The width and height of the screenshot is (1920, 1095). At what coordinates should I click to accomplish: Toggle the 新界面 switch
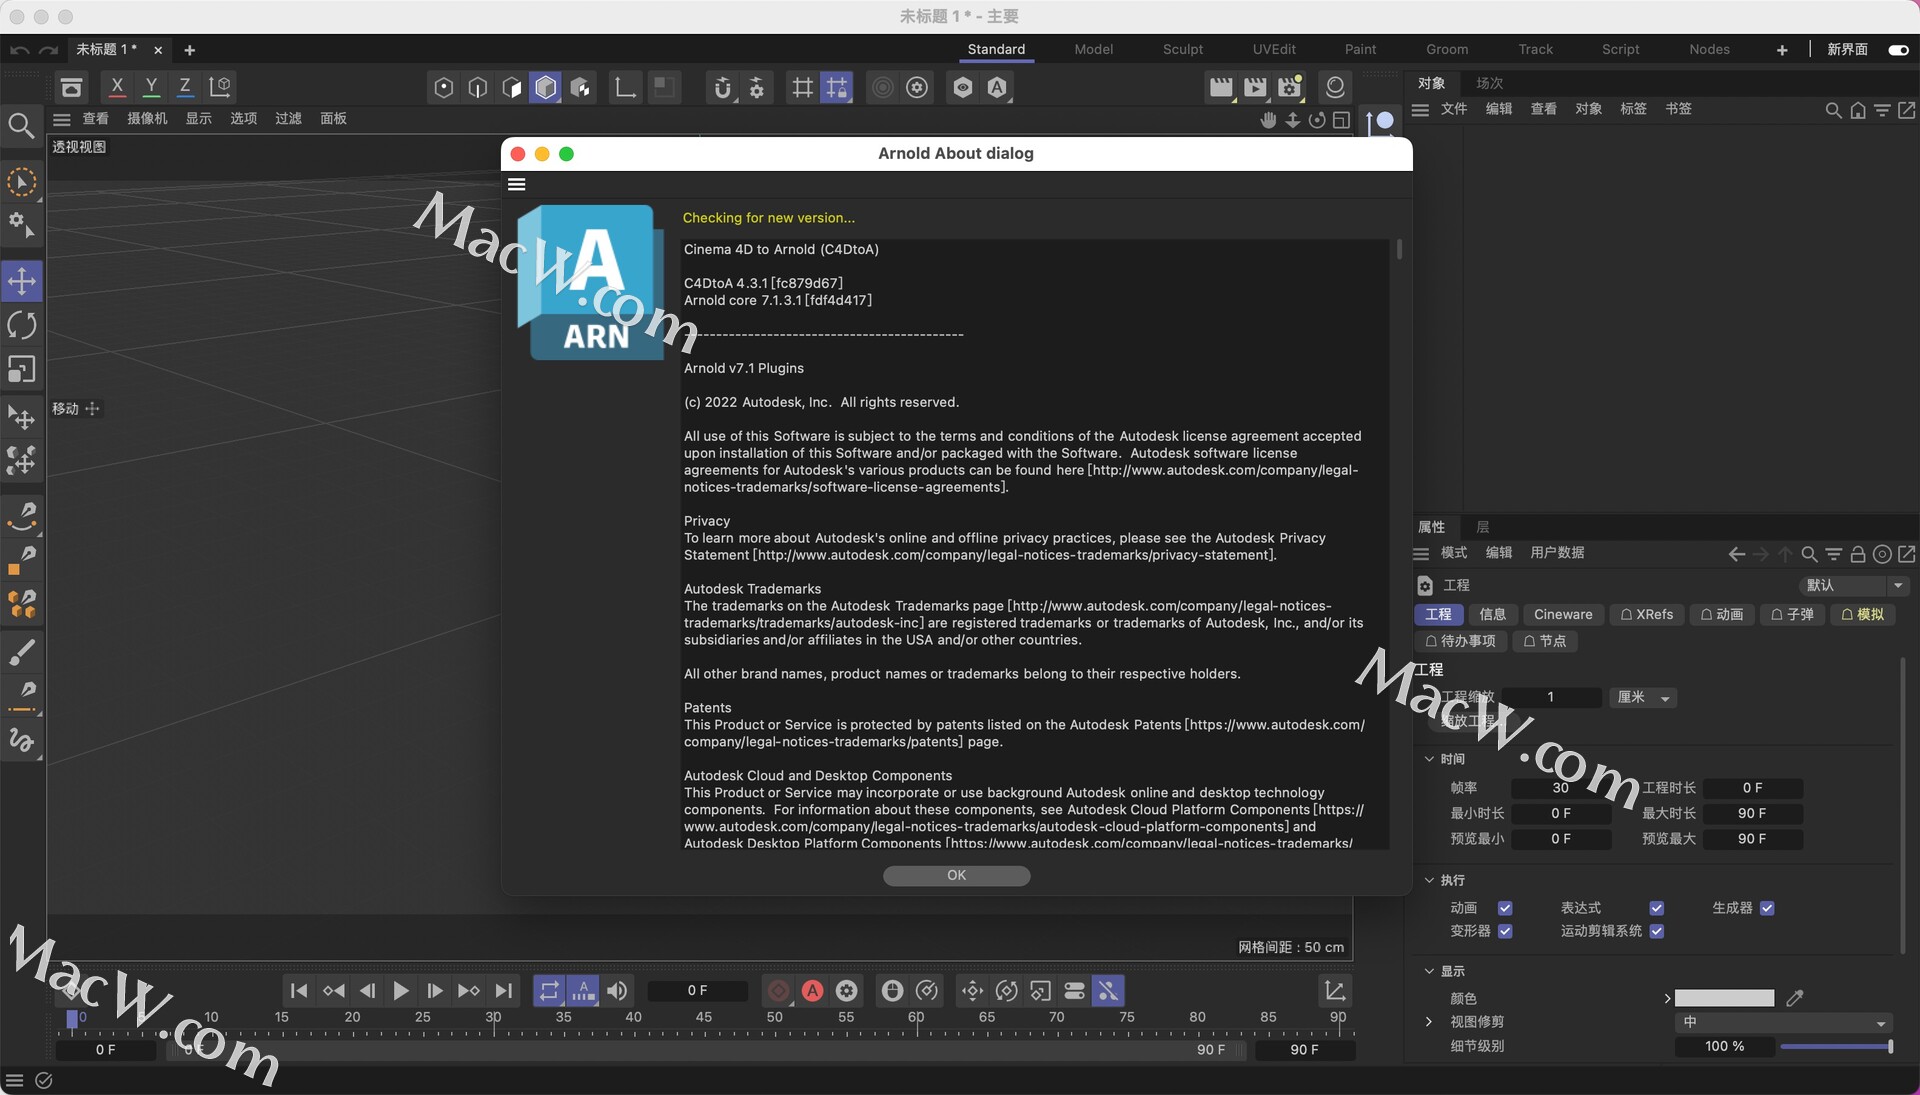[x=1897, y=50]
